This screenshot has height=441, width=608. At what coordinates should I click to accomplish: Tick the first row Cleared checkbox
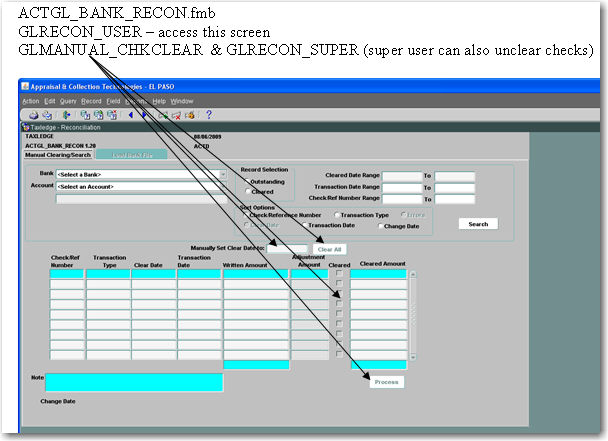coord(340,274)
